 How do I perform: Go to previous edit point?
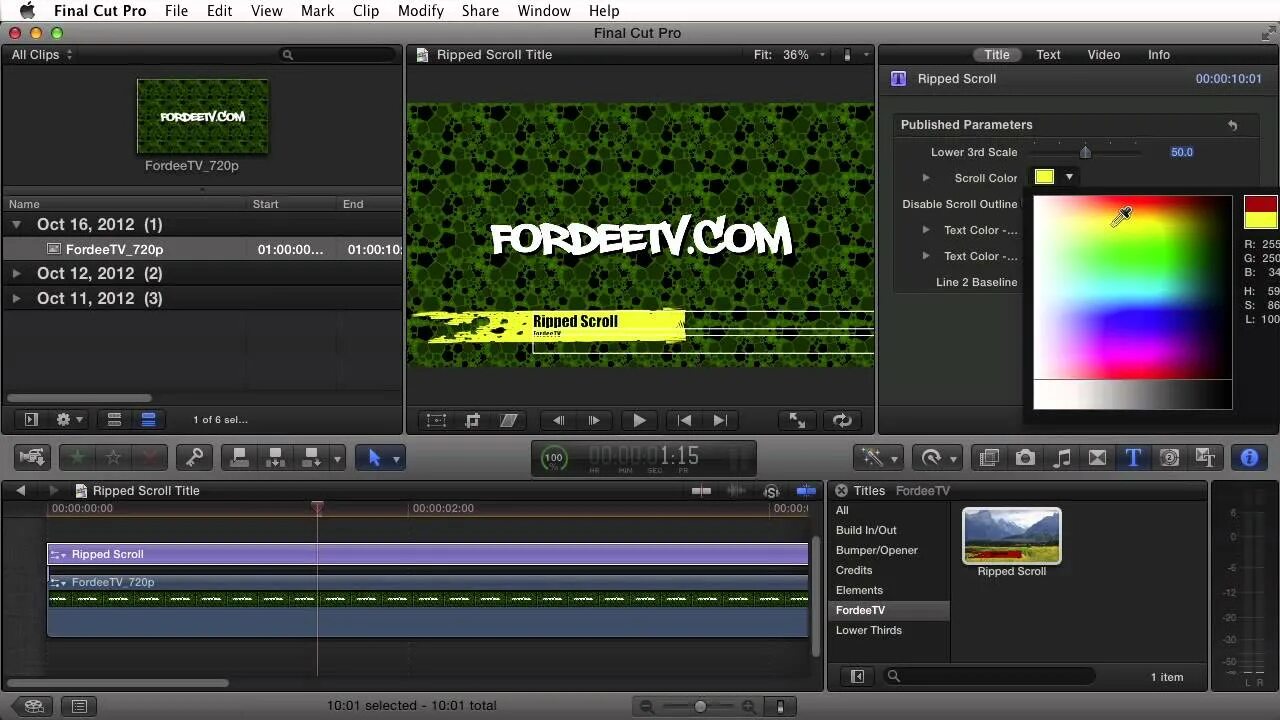point(684,420)
